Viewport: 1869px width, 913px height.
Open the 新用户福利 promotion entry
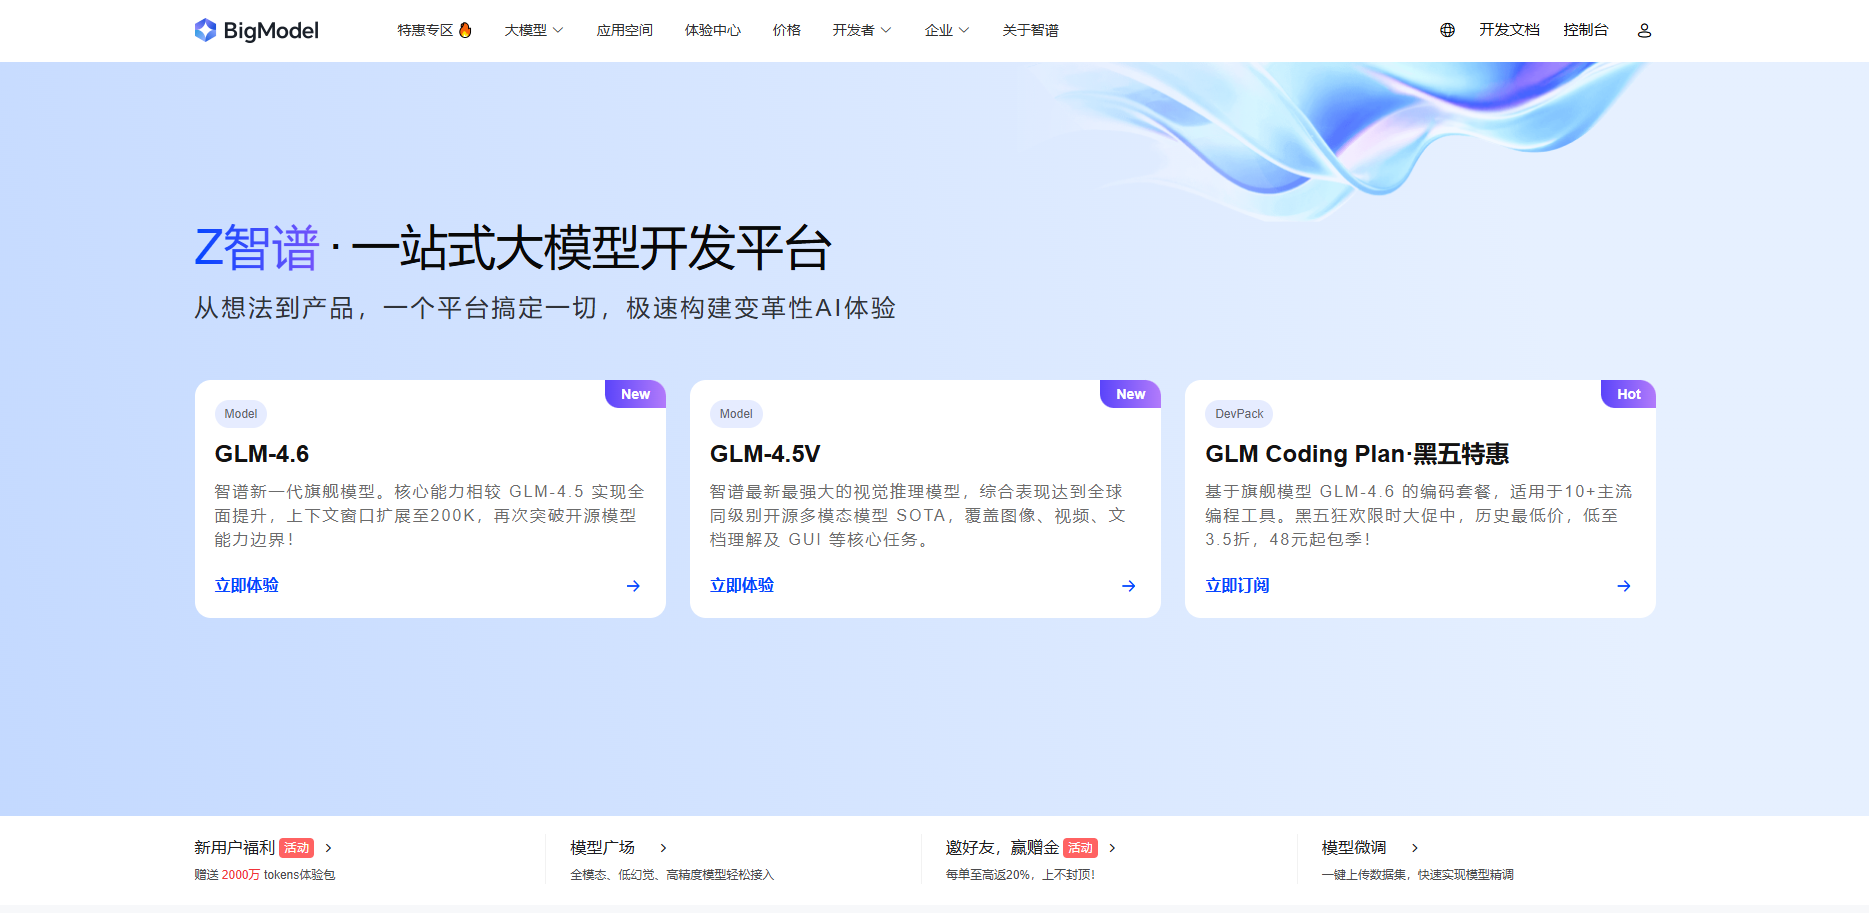[x=235, y=848]
